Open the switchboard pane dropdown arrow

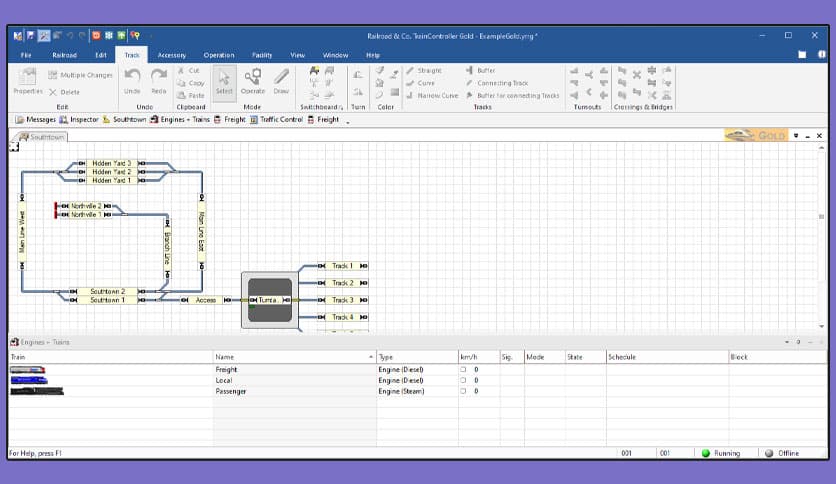coord(796,136)
